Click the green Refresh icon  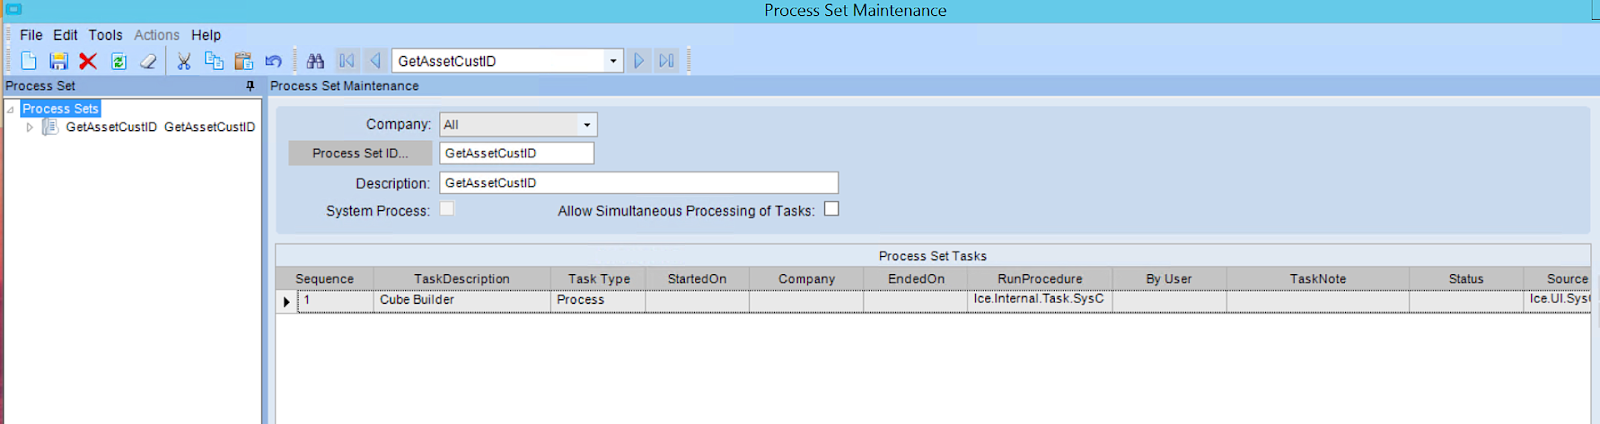point(118,61)
